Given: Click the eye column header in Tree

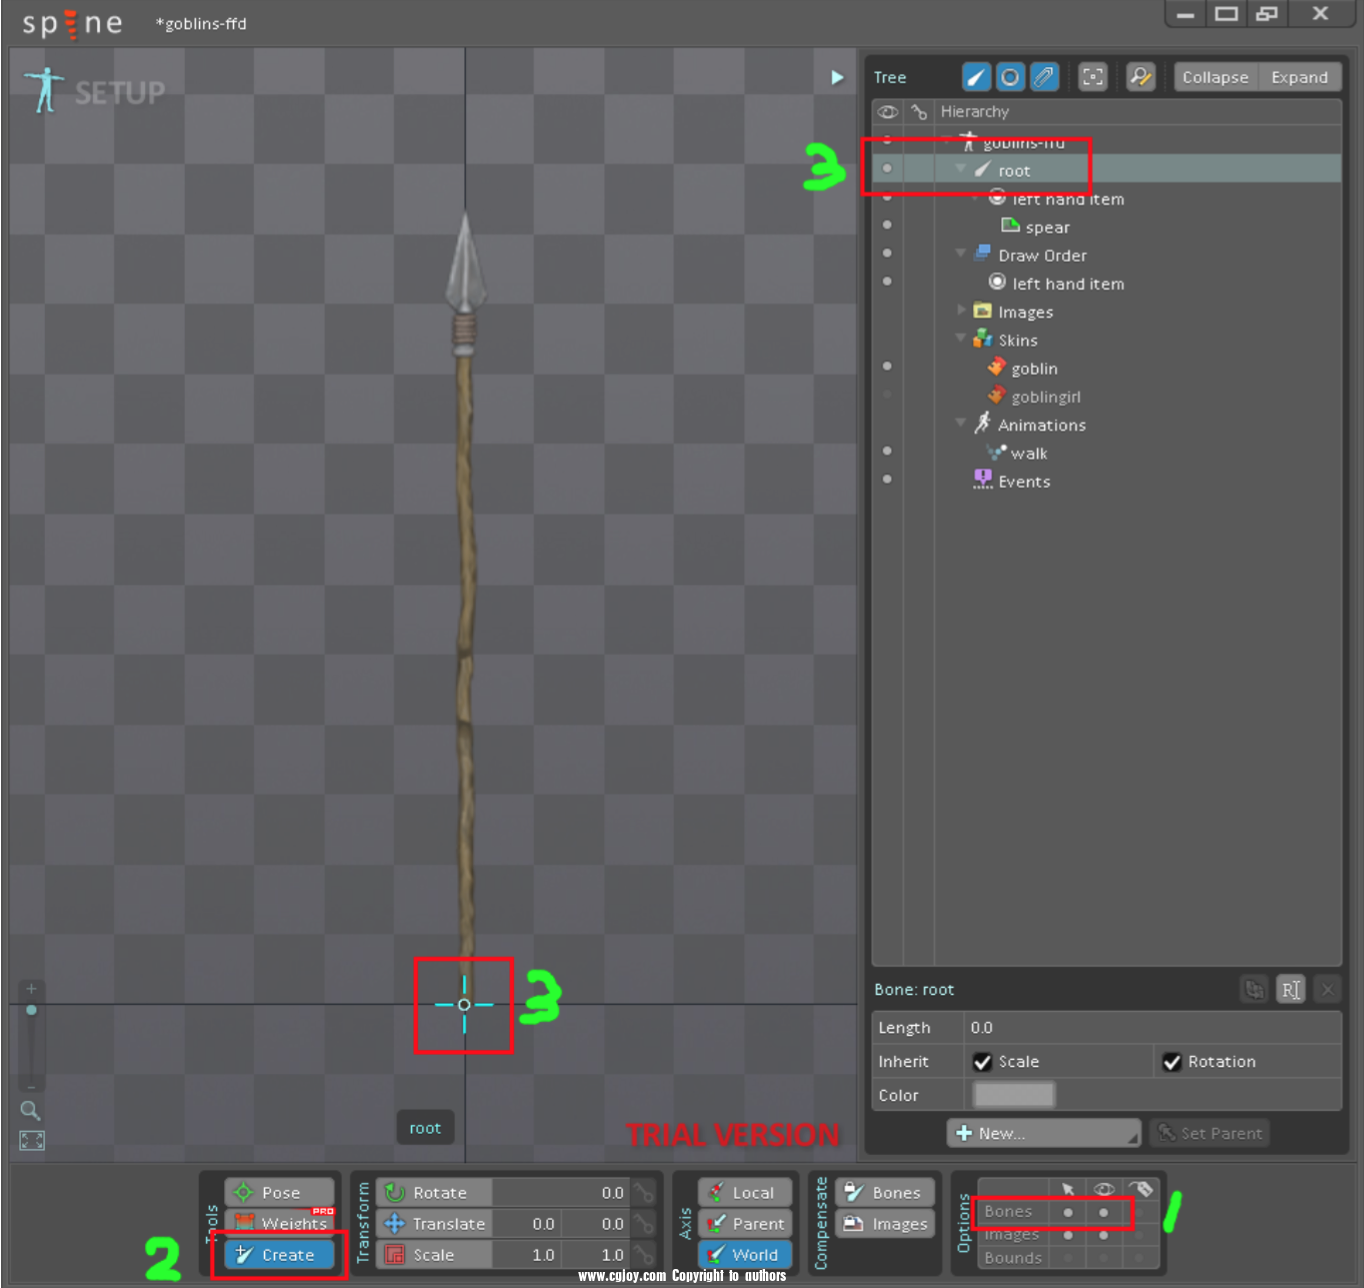Looking at the screenshot, I should tap(887, 112).
